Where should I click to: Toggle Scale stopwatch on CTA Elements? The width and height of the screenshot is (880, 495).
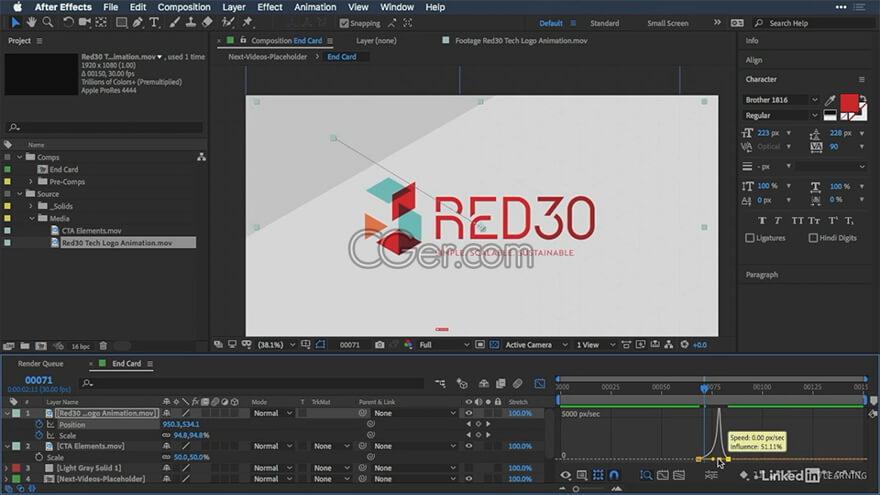coord(39,457)
